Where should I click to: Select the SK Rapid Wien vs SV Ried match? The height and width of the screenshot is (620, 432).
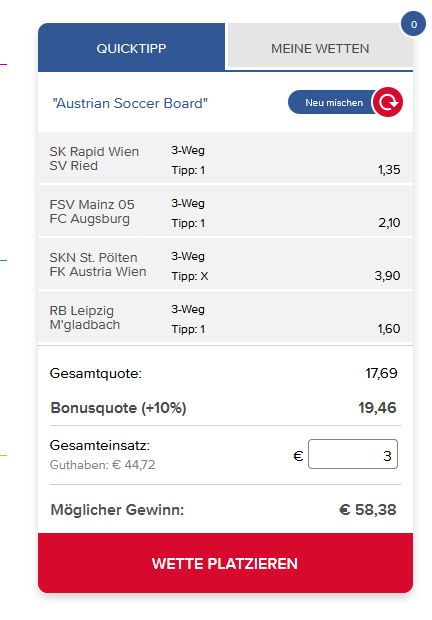[225, 158]
